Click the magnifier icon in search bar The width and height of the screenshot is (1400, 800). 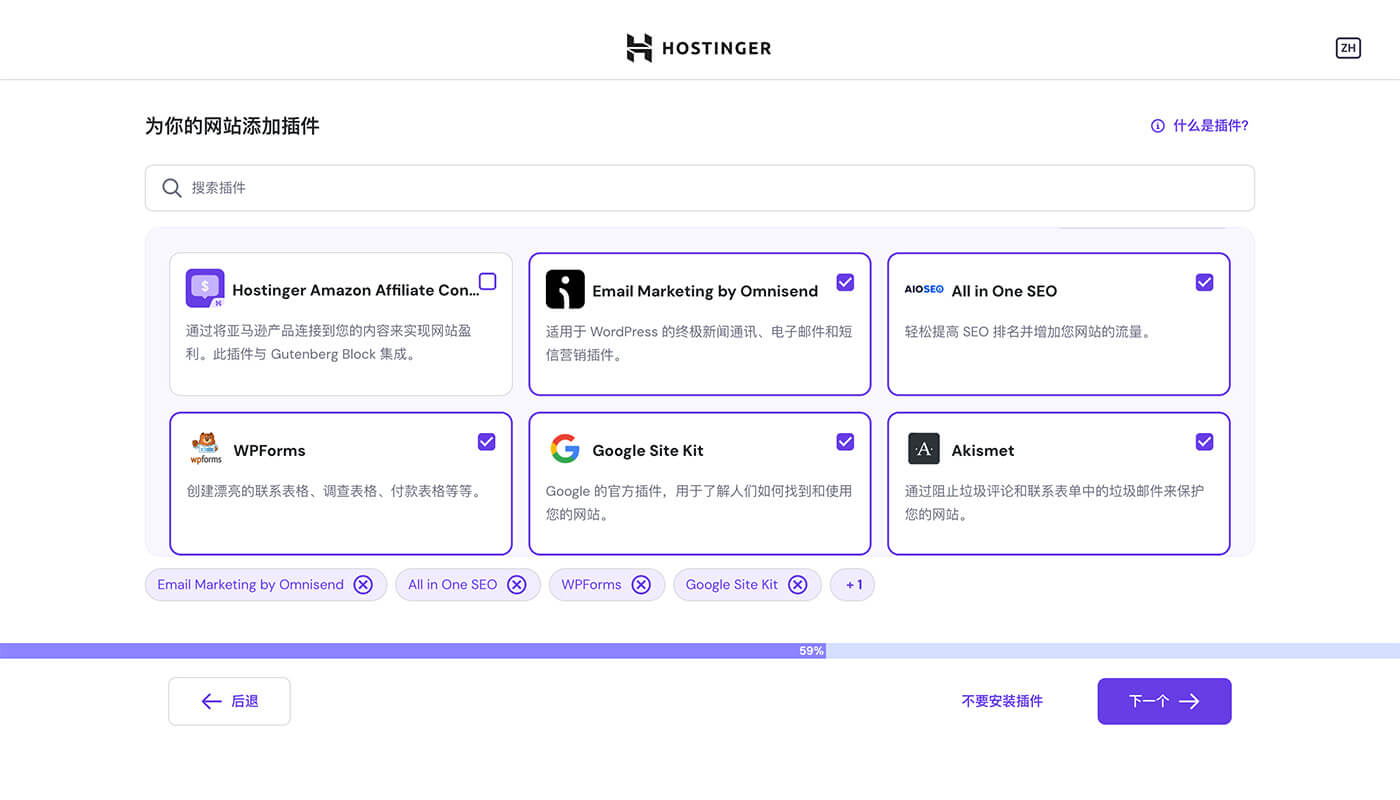click(x=172, y=188)
